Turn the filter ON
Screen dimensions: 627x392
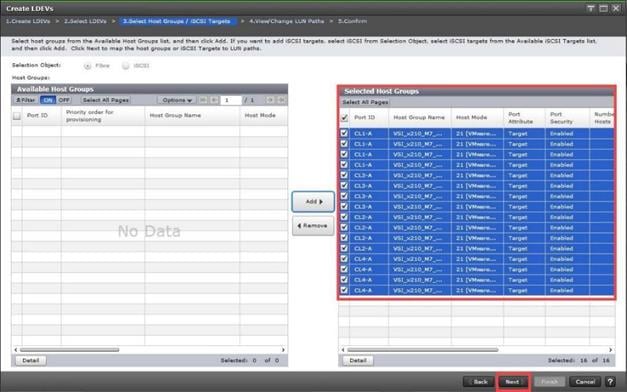click(48, 100)
